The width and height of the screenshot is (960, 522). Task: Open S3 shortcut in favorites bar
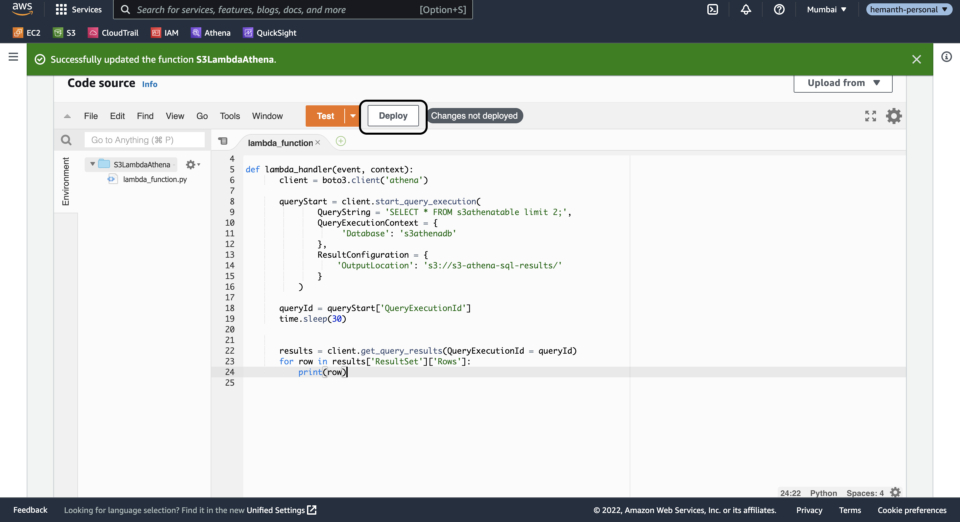(64, 33)
